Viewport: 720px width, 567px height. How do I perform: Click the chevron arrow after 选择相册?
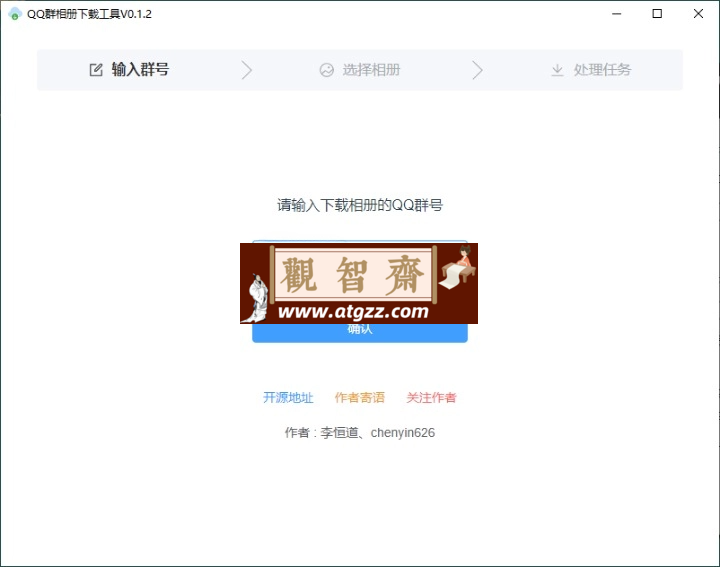click(x=478, y=70)
